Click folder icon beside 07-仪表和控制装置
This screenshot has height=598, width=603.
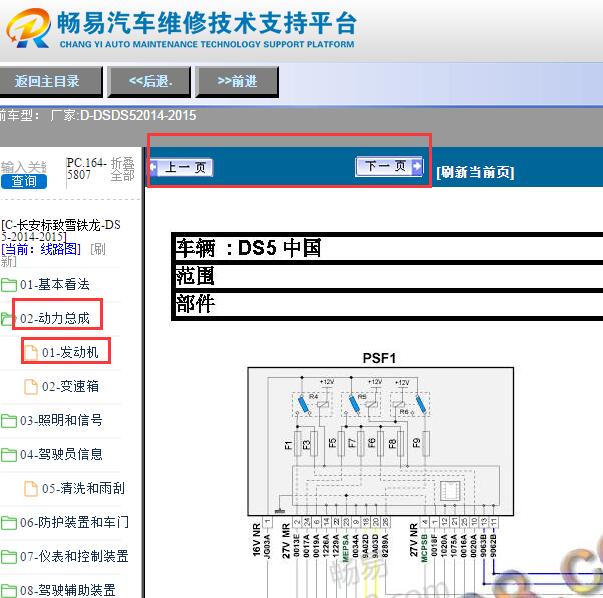pos(8,556)
